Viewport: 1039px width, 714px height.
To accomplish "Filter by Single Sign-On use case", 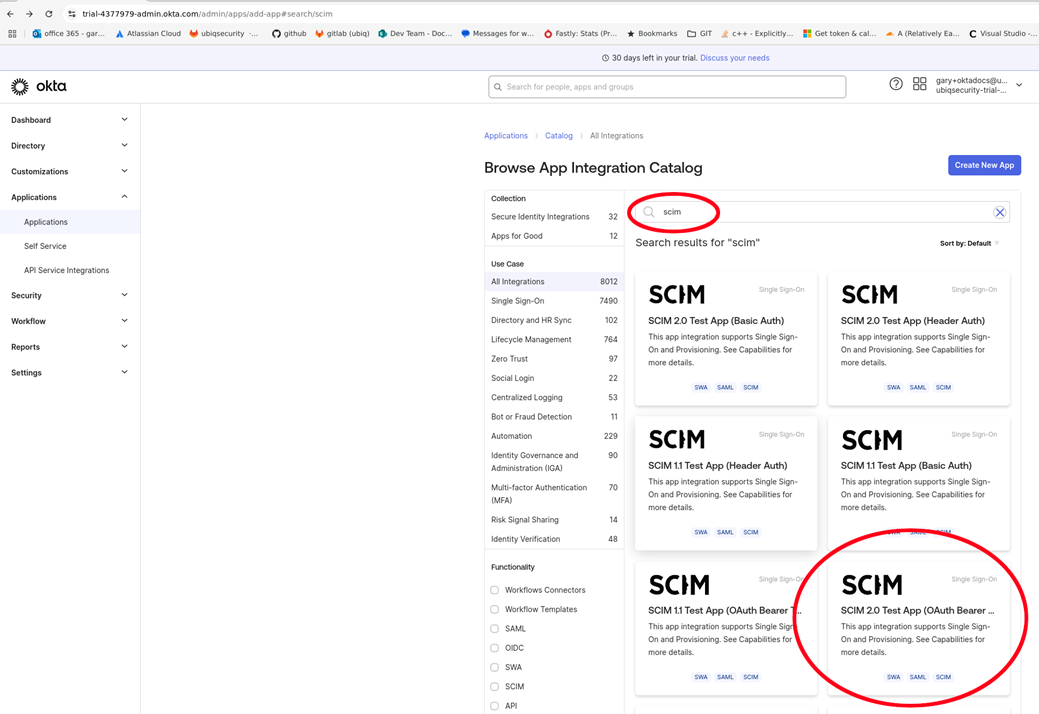I will click(x=554, y=301).
